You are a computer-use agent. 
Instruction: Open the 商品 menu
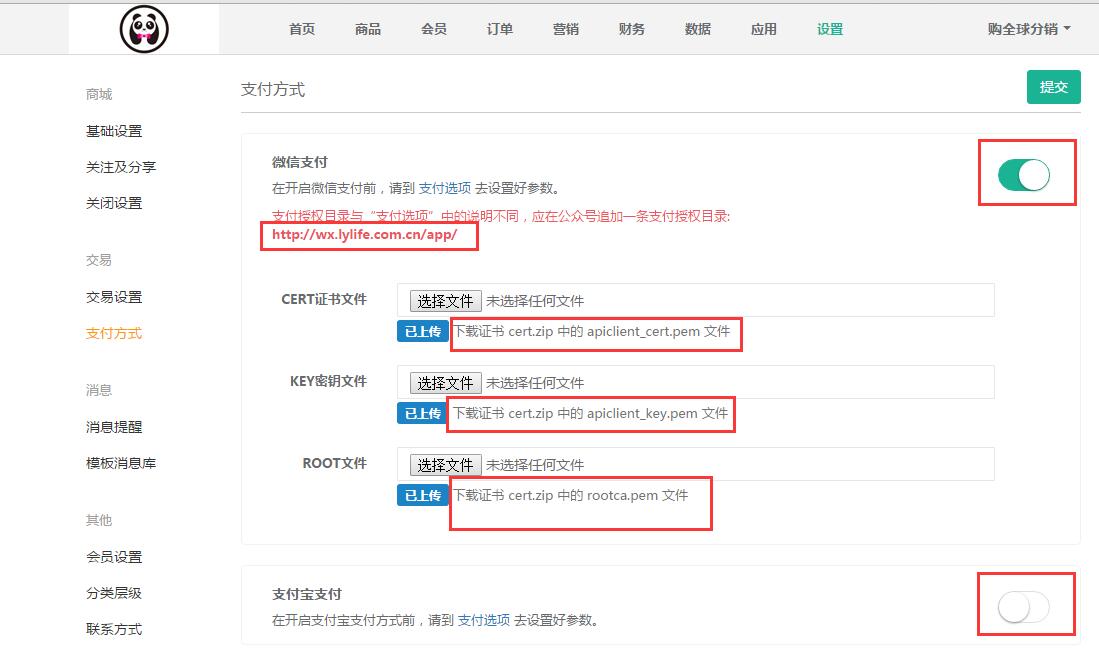coord(368,29)
